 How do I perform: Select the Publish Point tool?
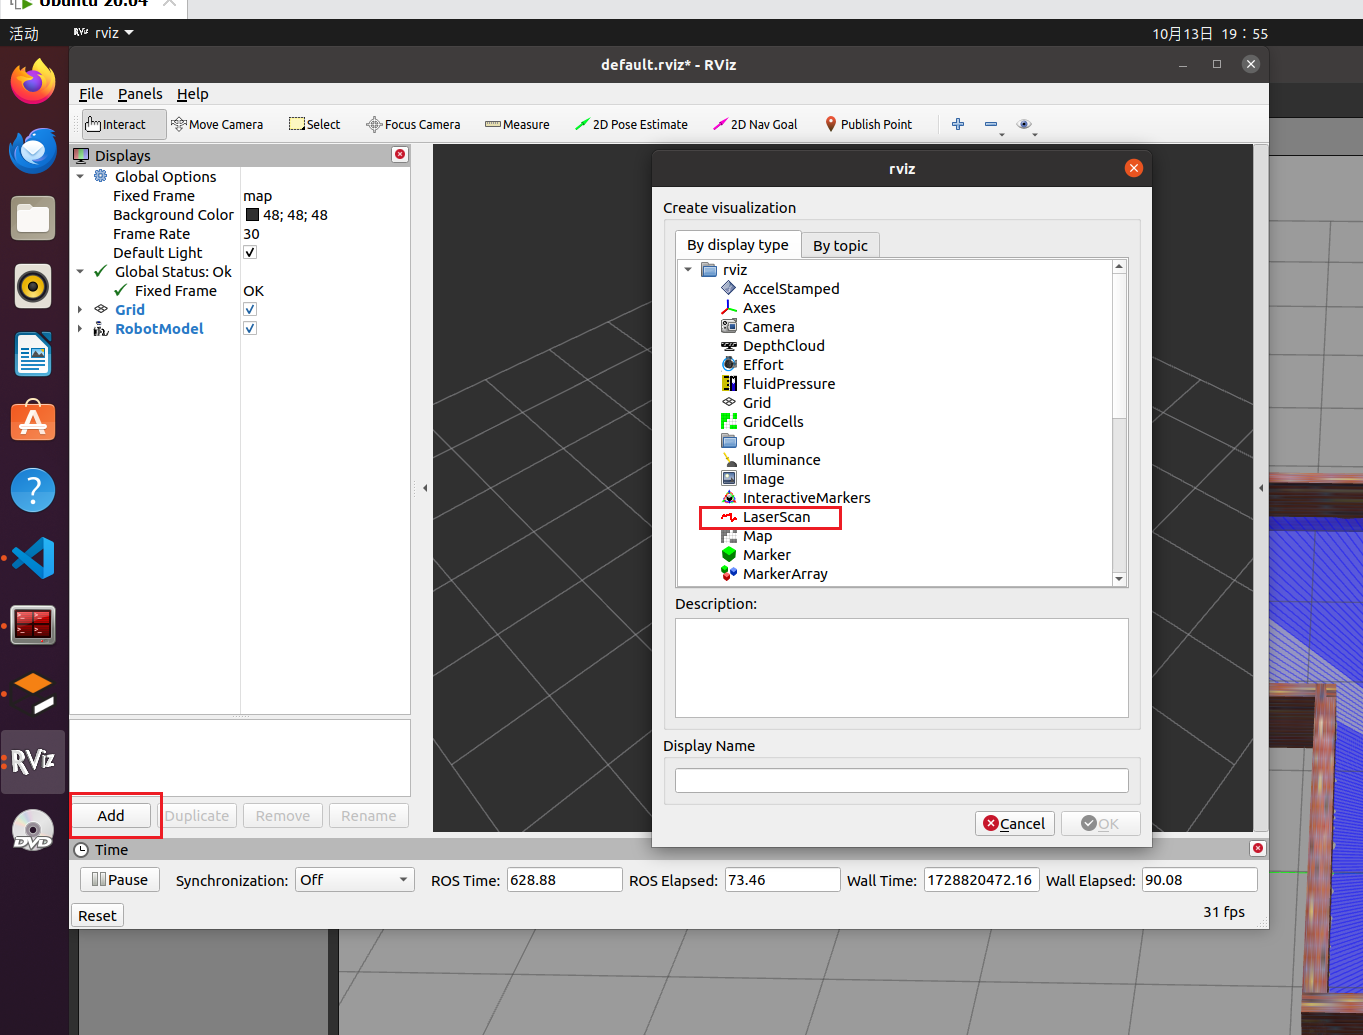click(x=868, y=124)
